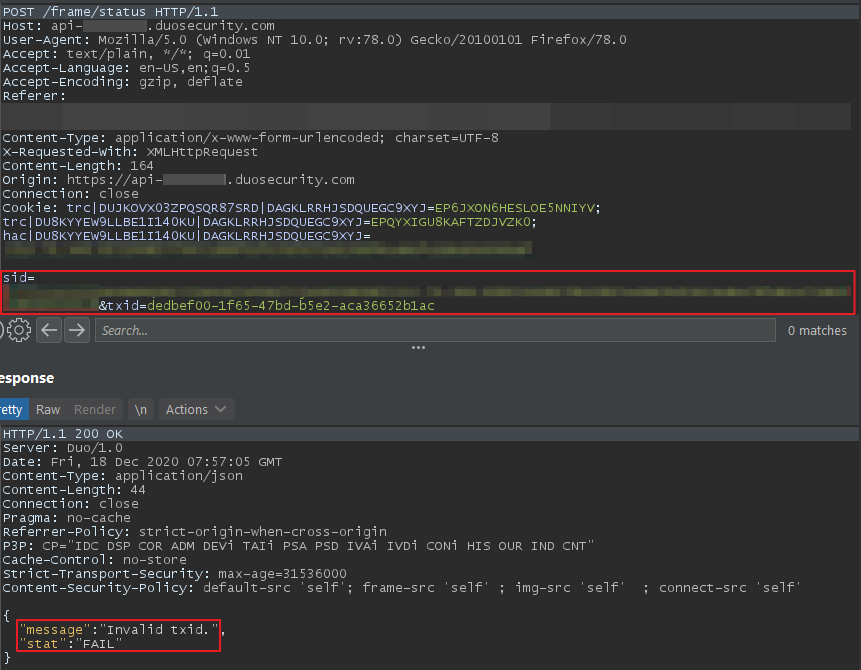Screen dimensions: 861x670
Task: Click the HTTP/1.1 200 OK status line
Action: (61, 434)
